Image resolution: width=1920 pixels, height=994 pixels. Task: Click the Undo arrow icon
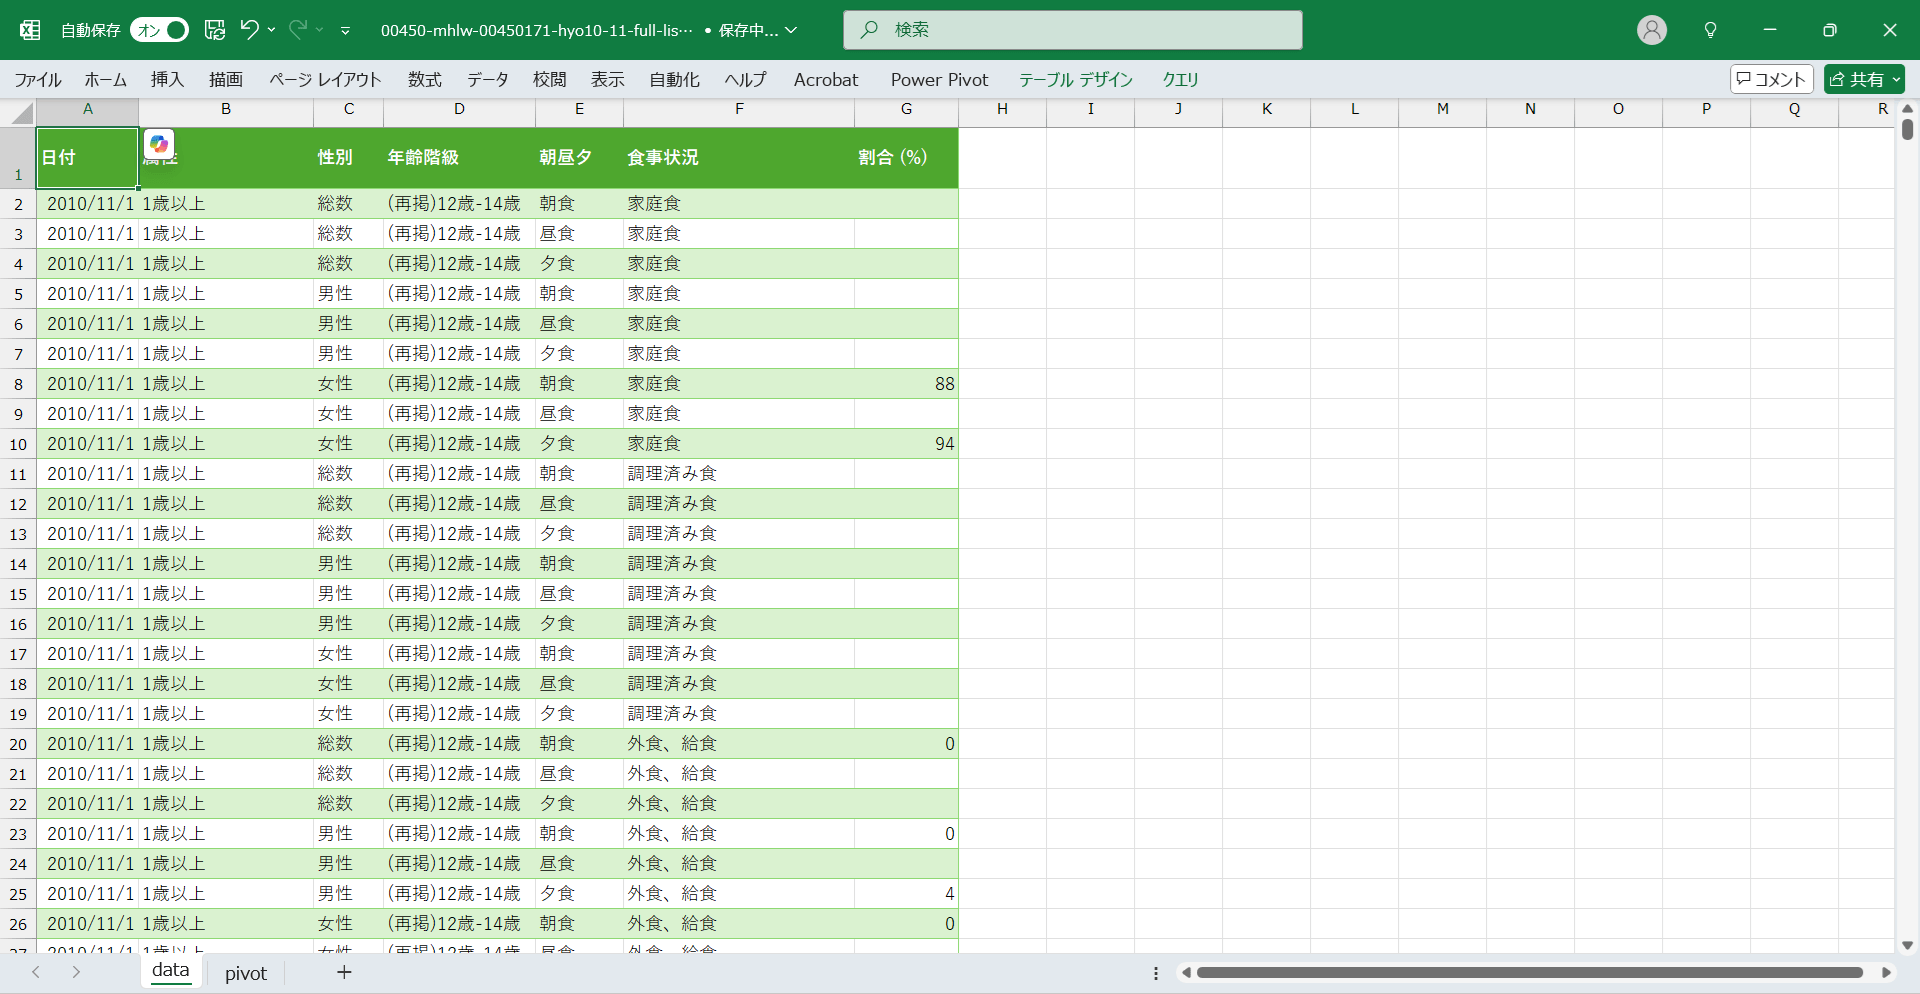click(249, 30)
